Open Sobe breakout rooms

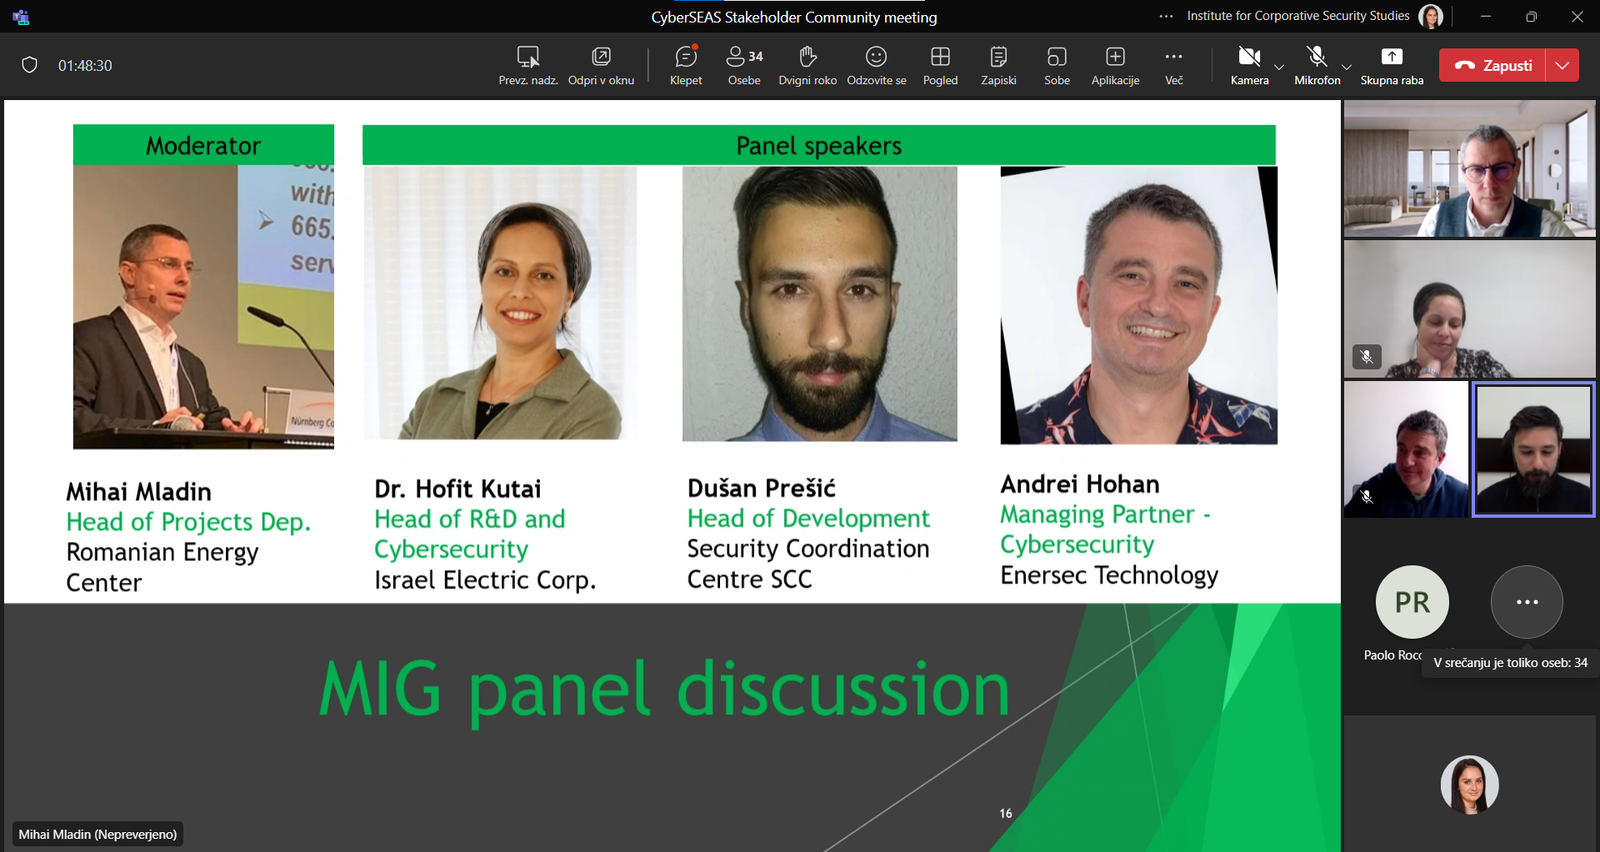[x=1057, y=65]
